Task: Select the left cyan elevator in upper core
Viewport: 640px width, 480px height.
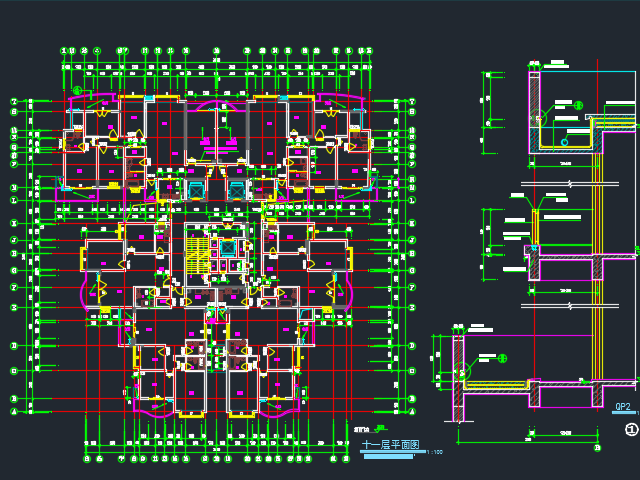Action: coord(195,188)
